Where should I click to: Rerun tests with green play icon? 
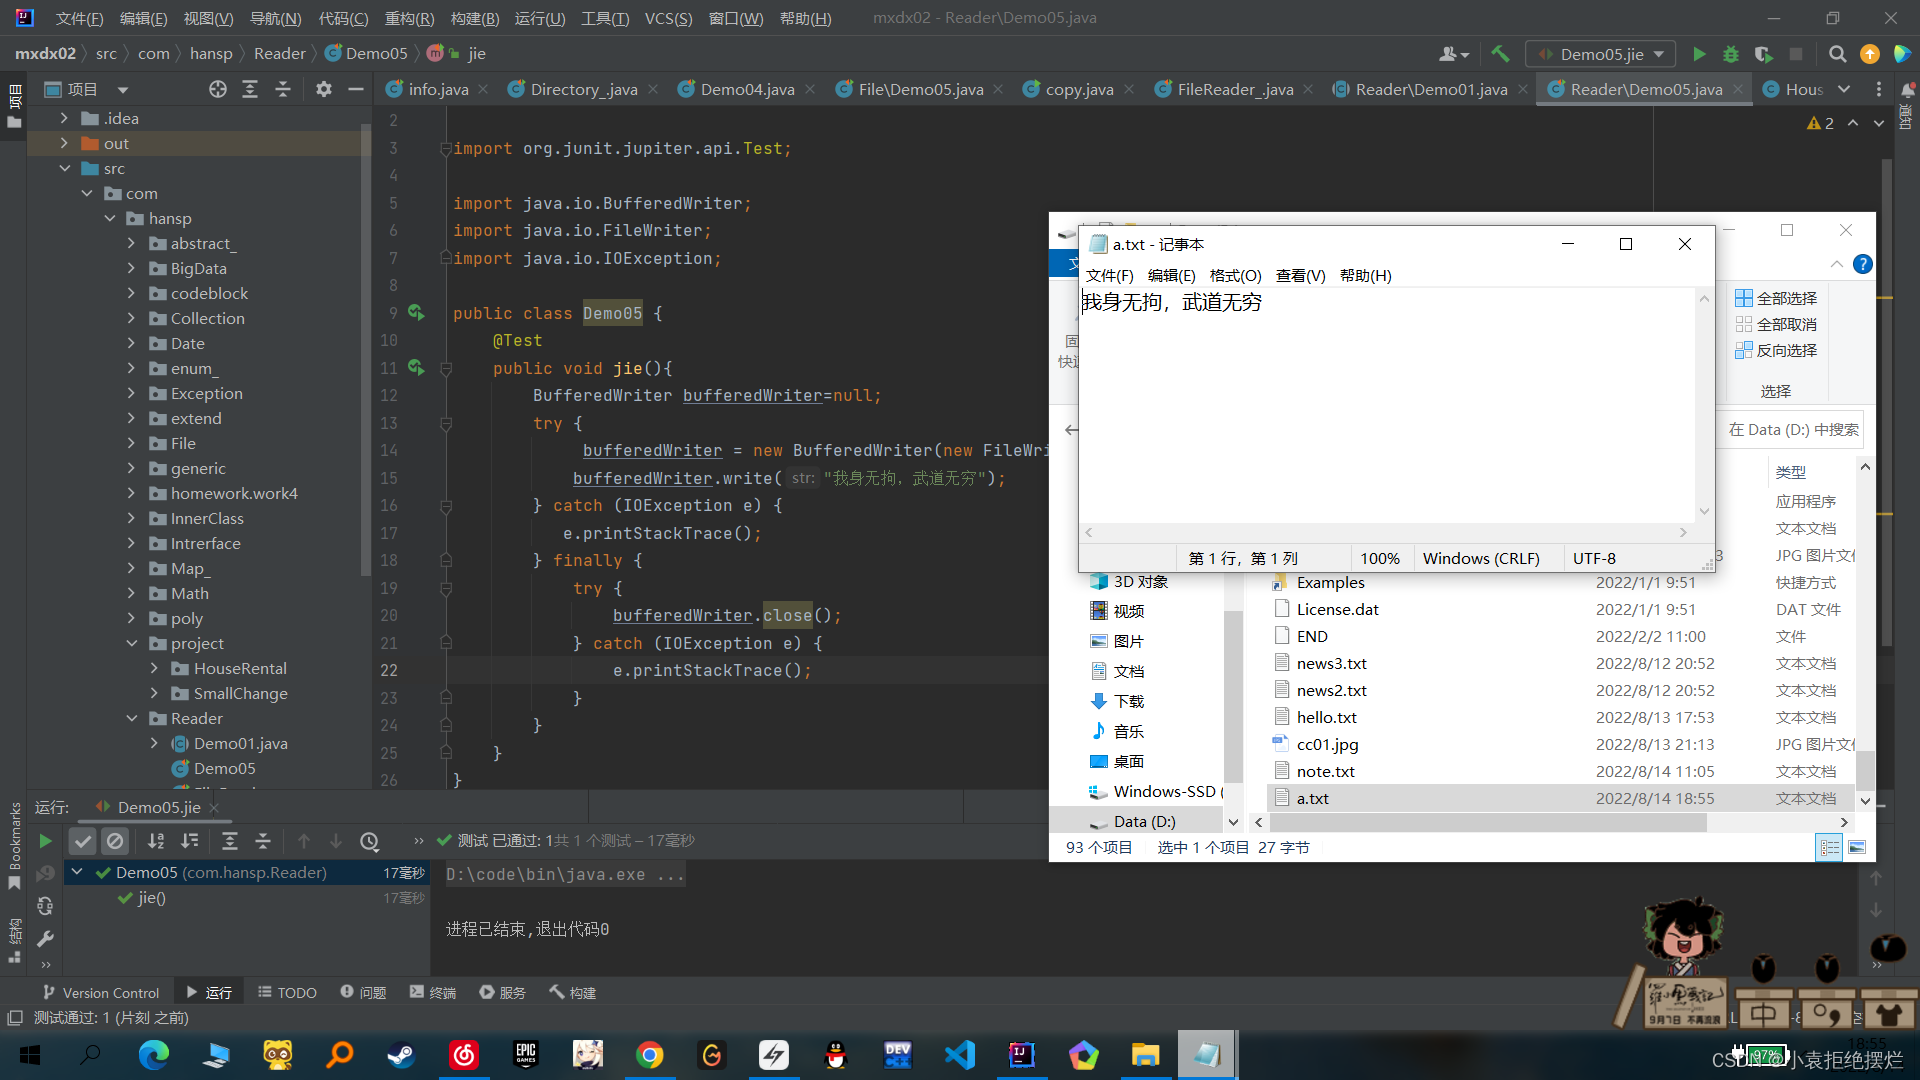pyautogui.click(x=45, y=841)
